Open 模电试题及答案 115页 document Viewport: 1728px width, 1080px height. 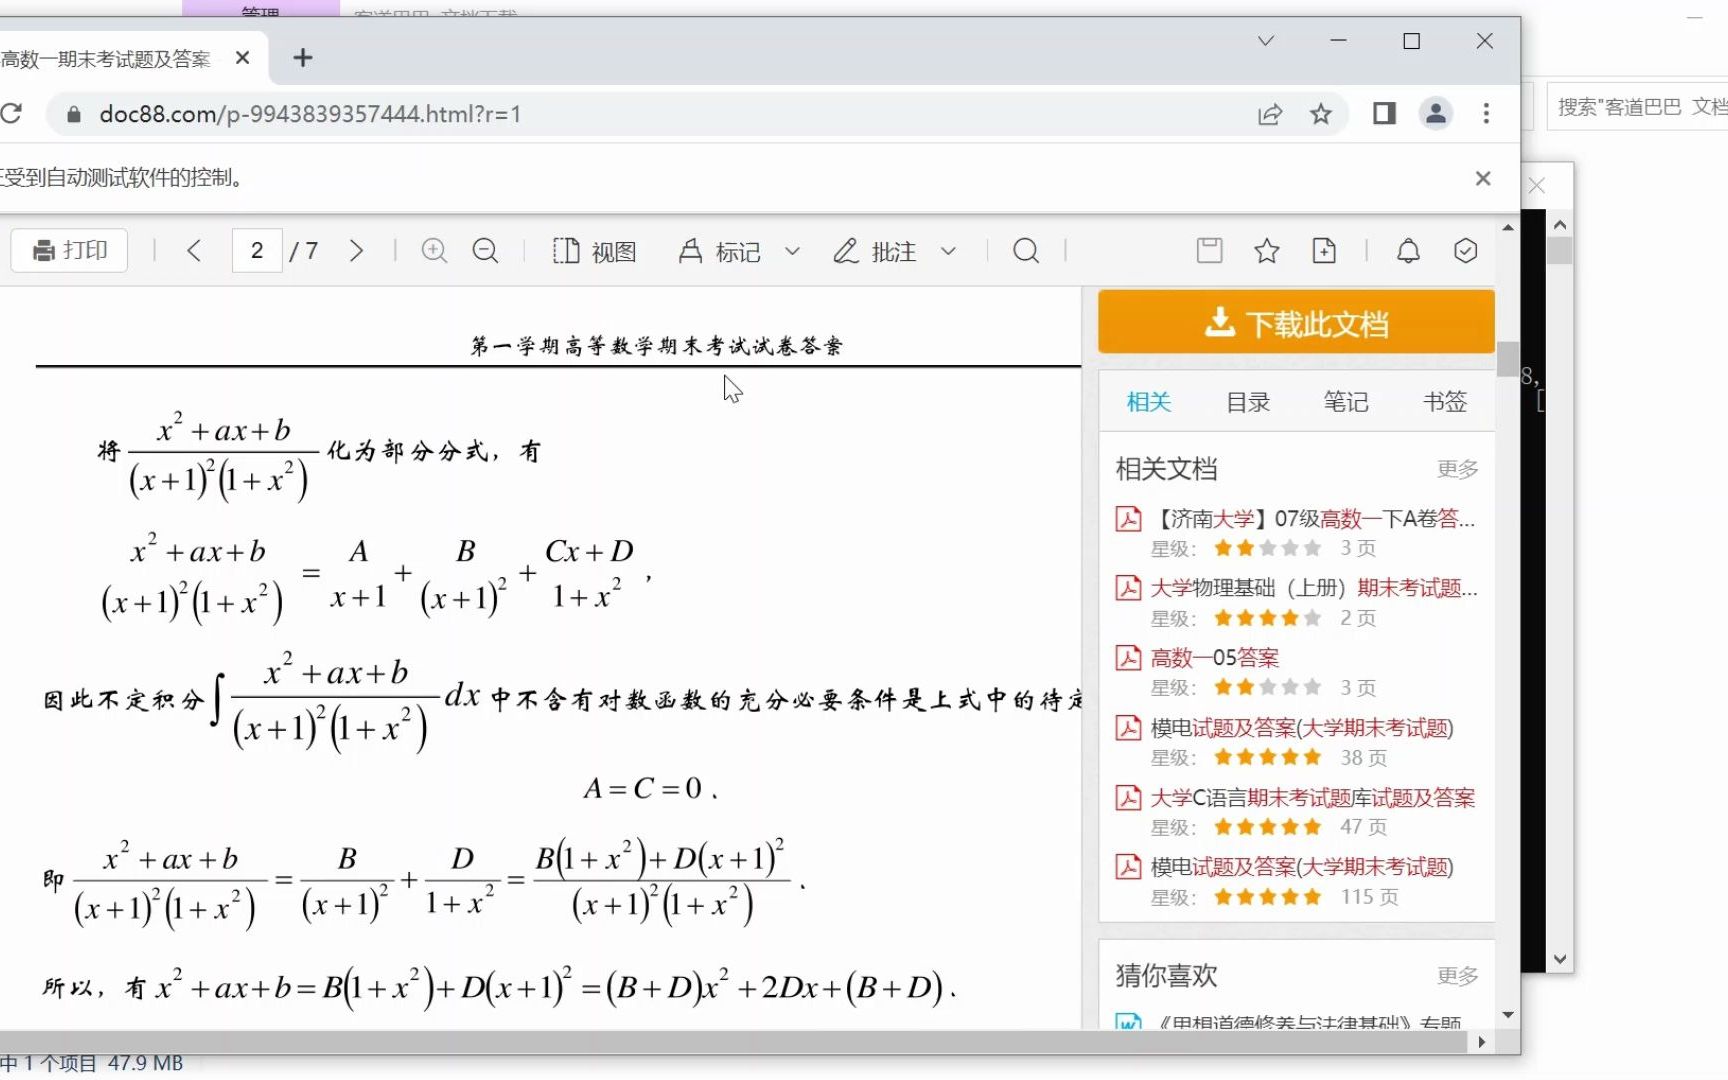(x=1302, y=866)
